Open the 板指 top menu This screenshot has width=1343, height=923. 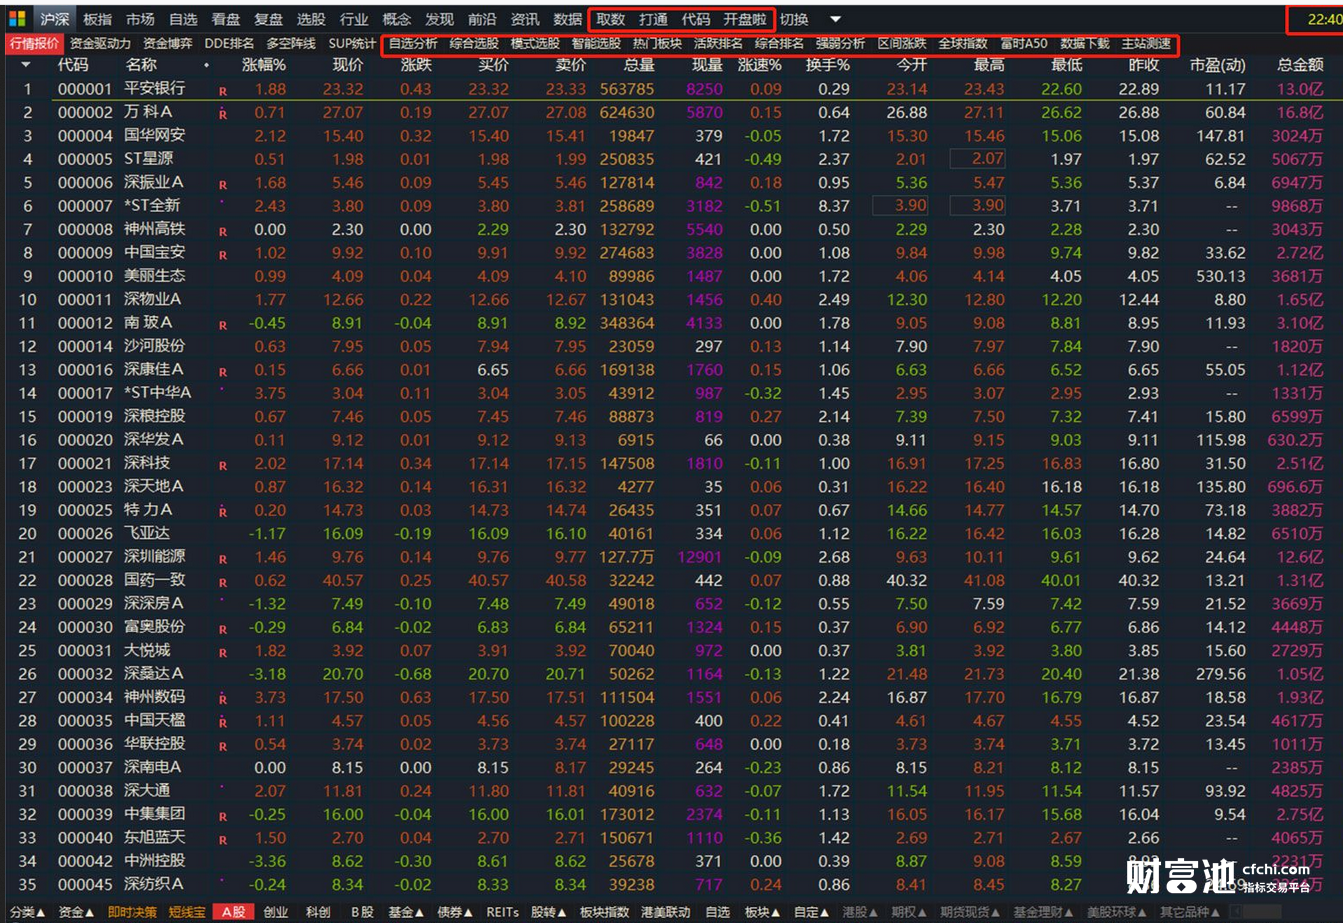coord(97,19)
